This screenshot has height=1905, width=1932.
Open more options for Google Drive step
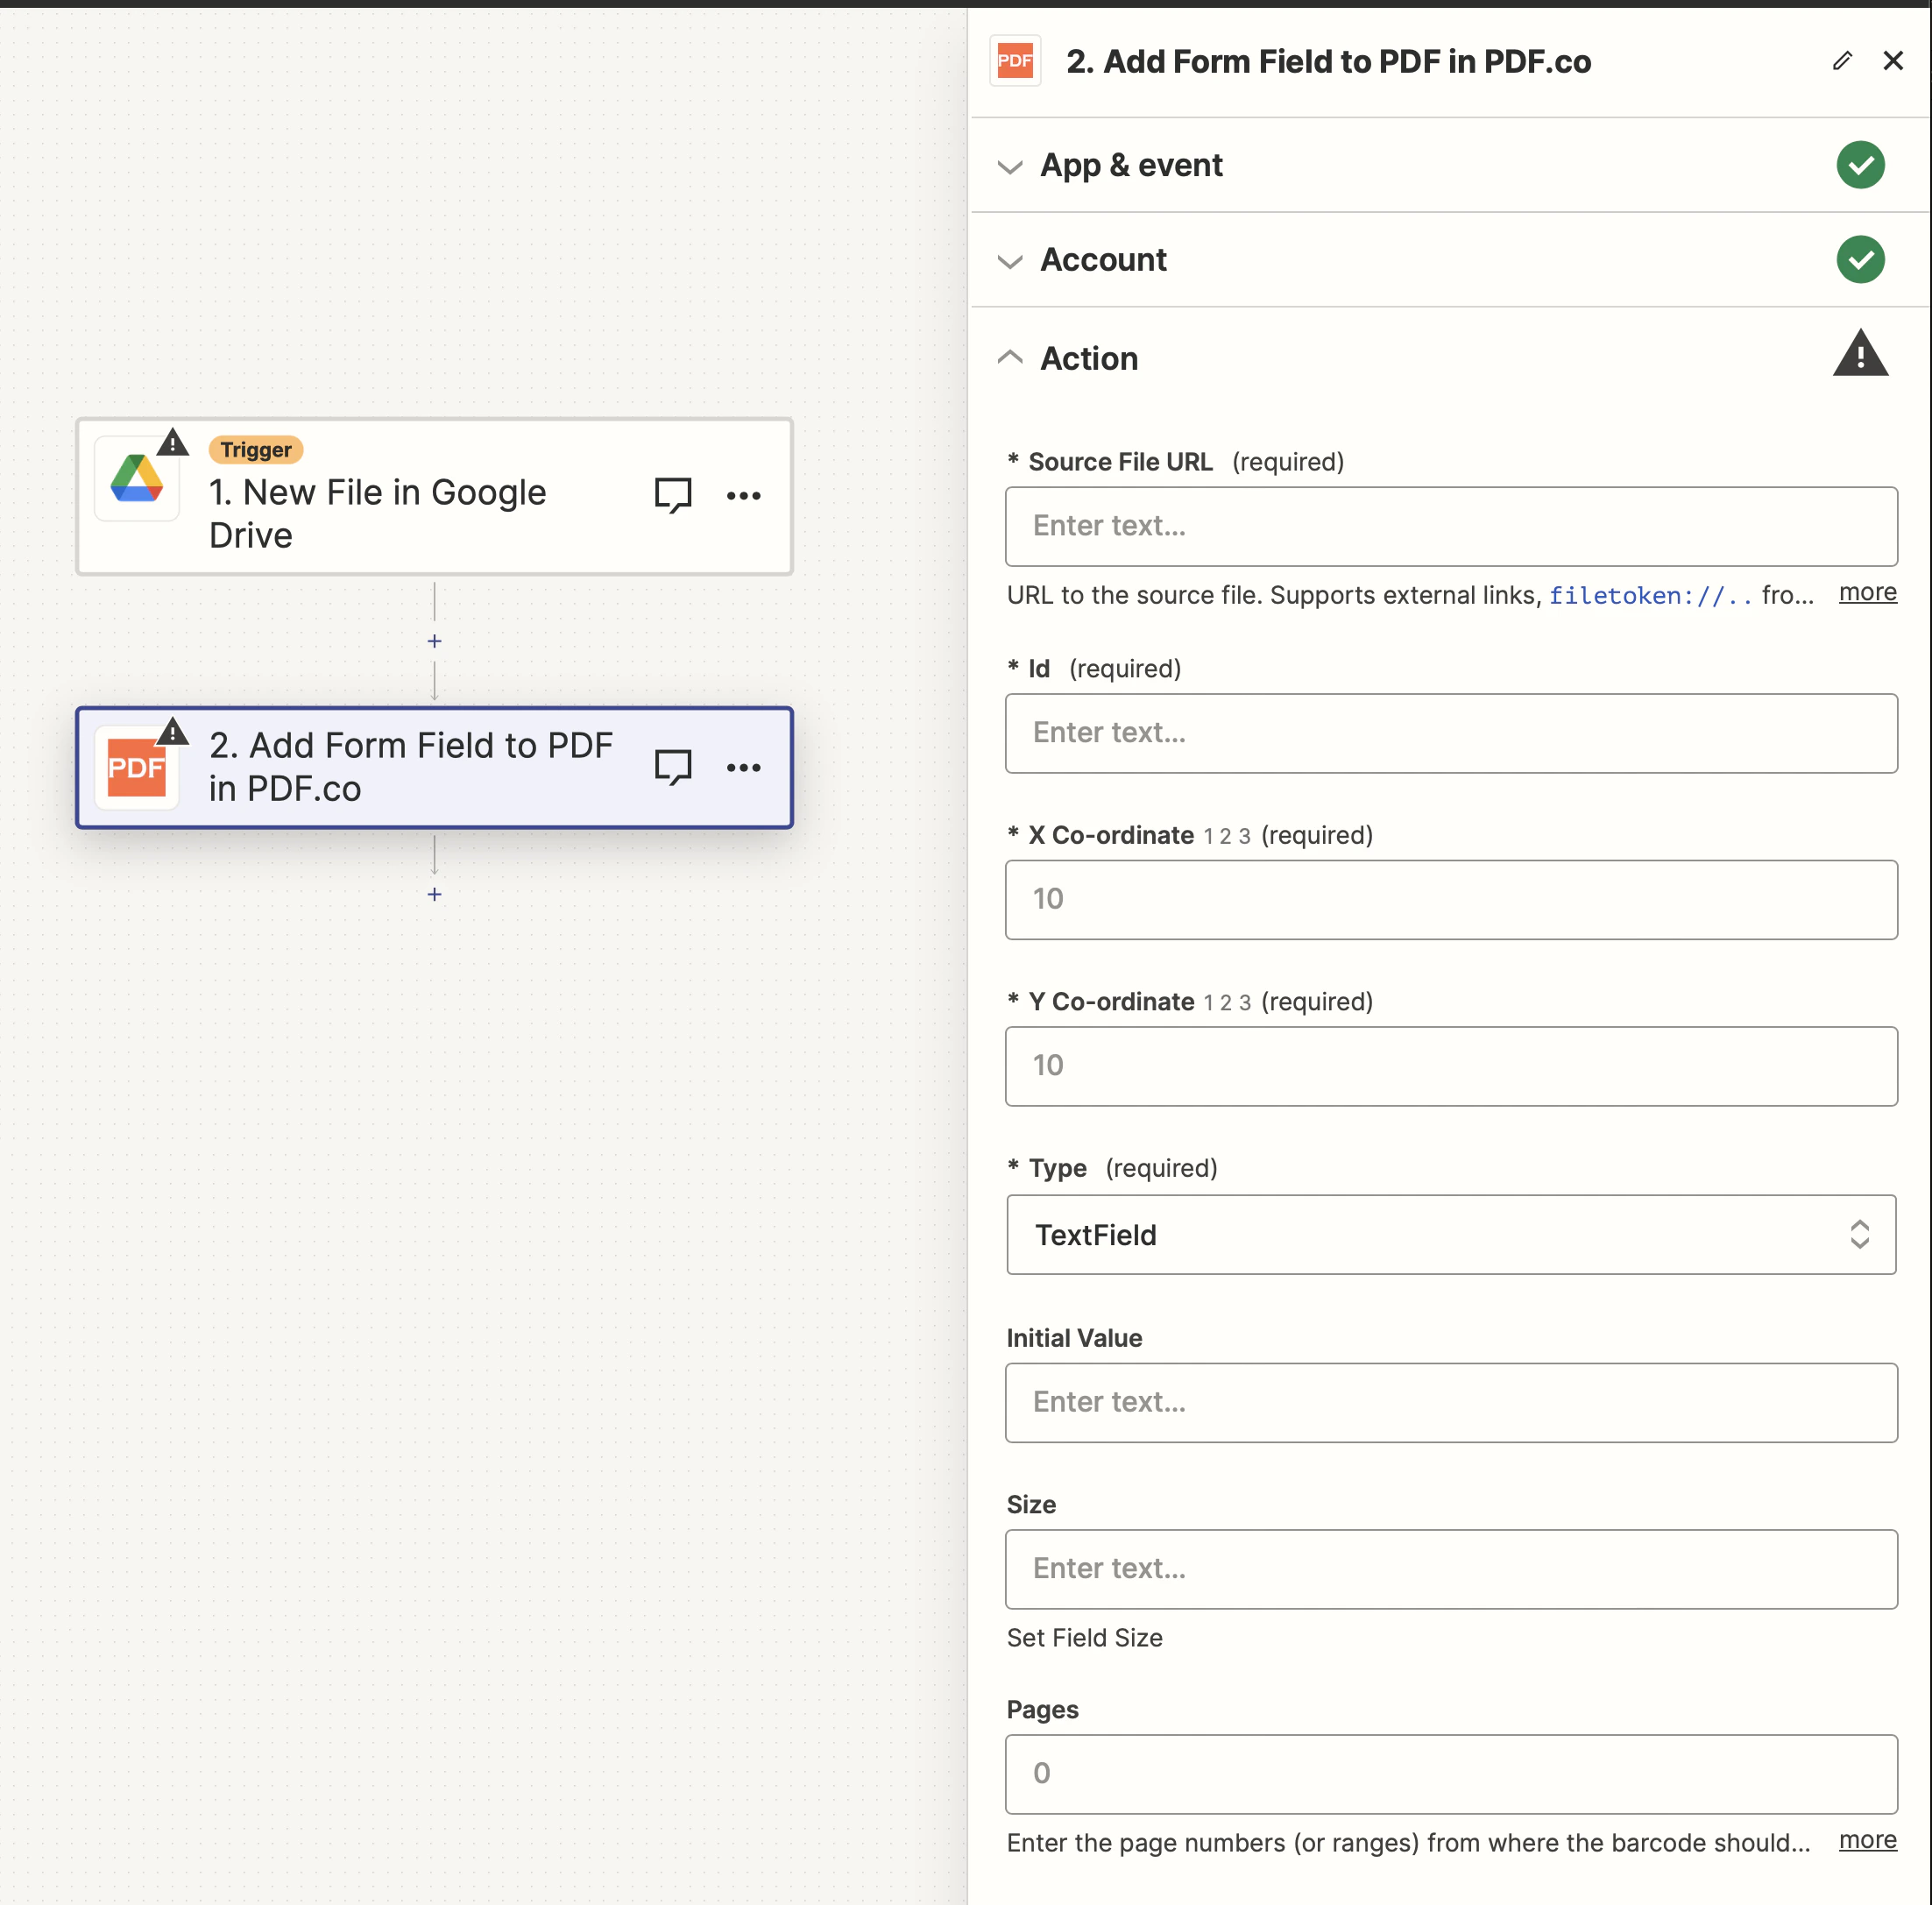744,496
